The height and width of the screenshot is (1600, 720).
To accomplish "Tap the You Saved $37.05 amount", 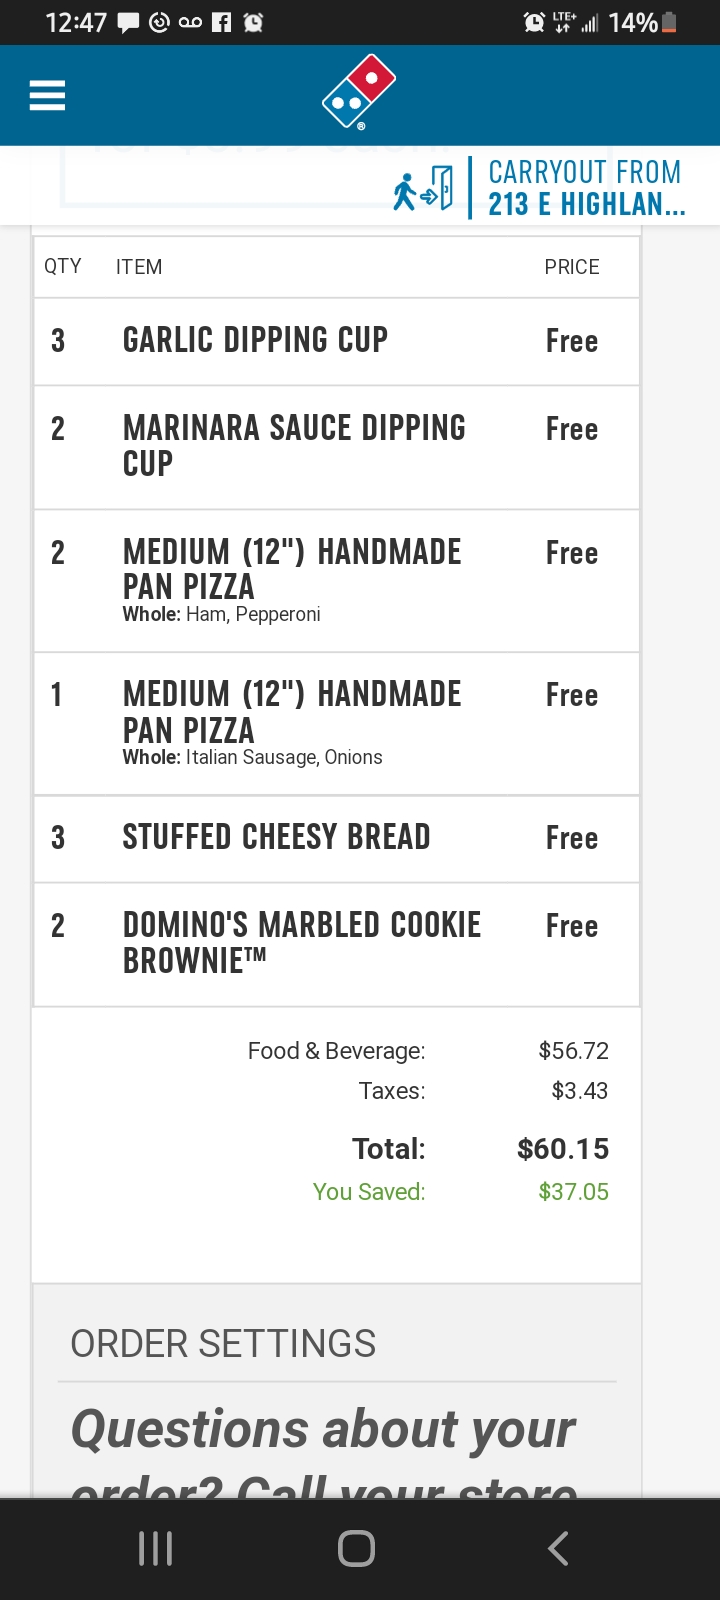I will (x=573, y=1192).
